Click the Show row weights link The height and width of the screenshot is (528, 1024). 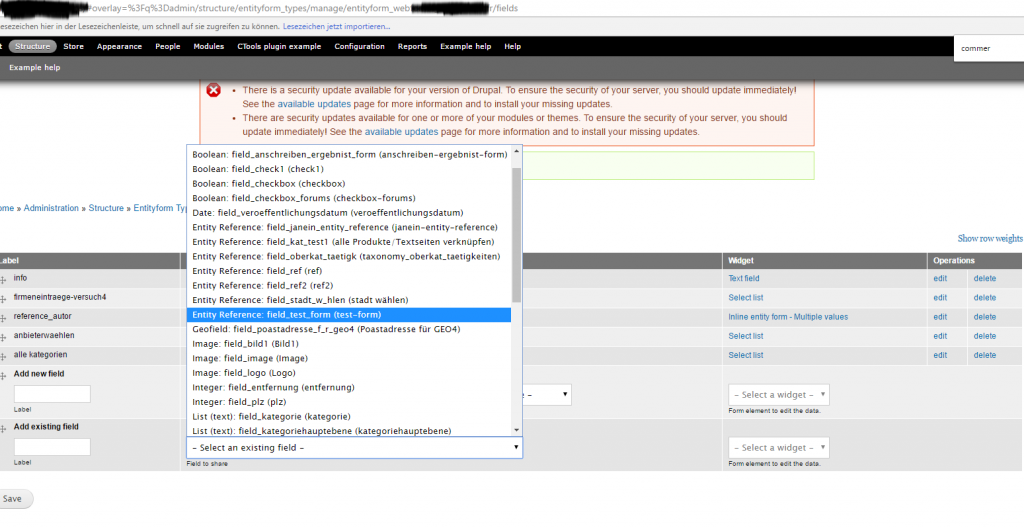coord(990,239)
